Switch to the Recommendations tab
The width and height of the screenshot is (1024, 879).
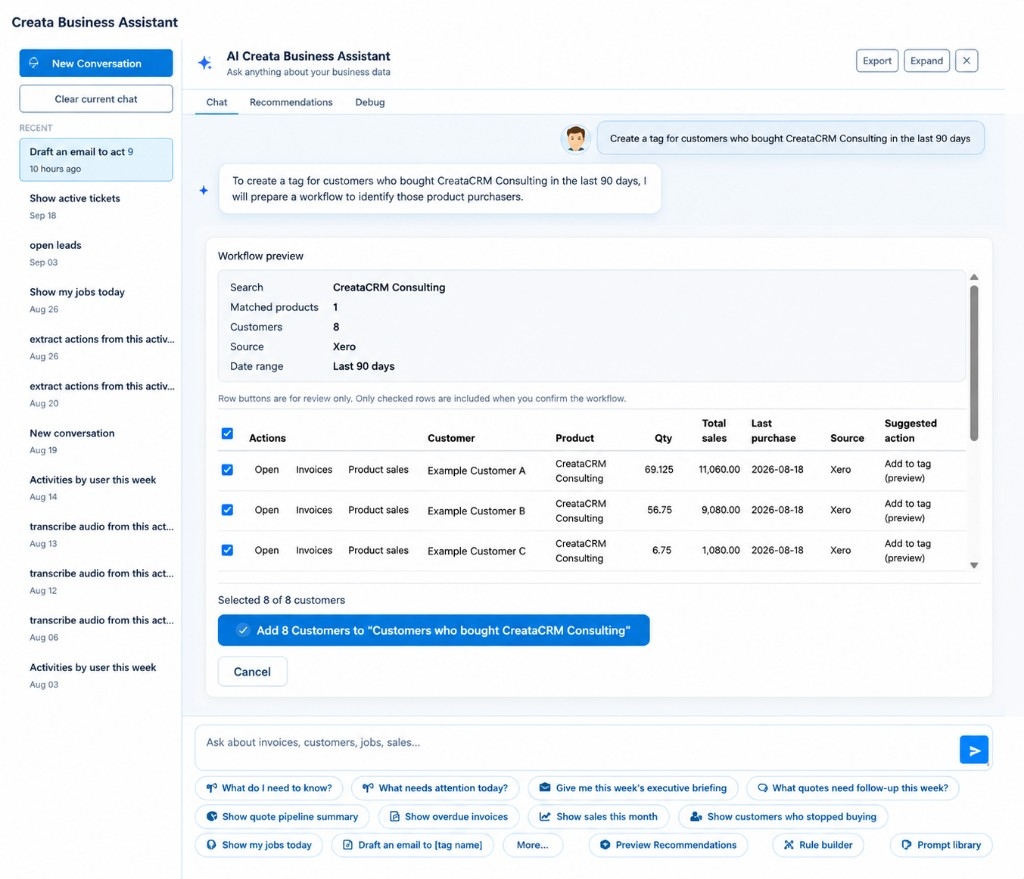point(291,102)
